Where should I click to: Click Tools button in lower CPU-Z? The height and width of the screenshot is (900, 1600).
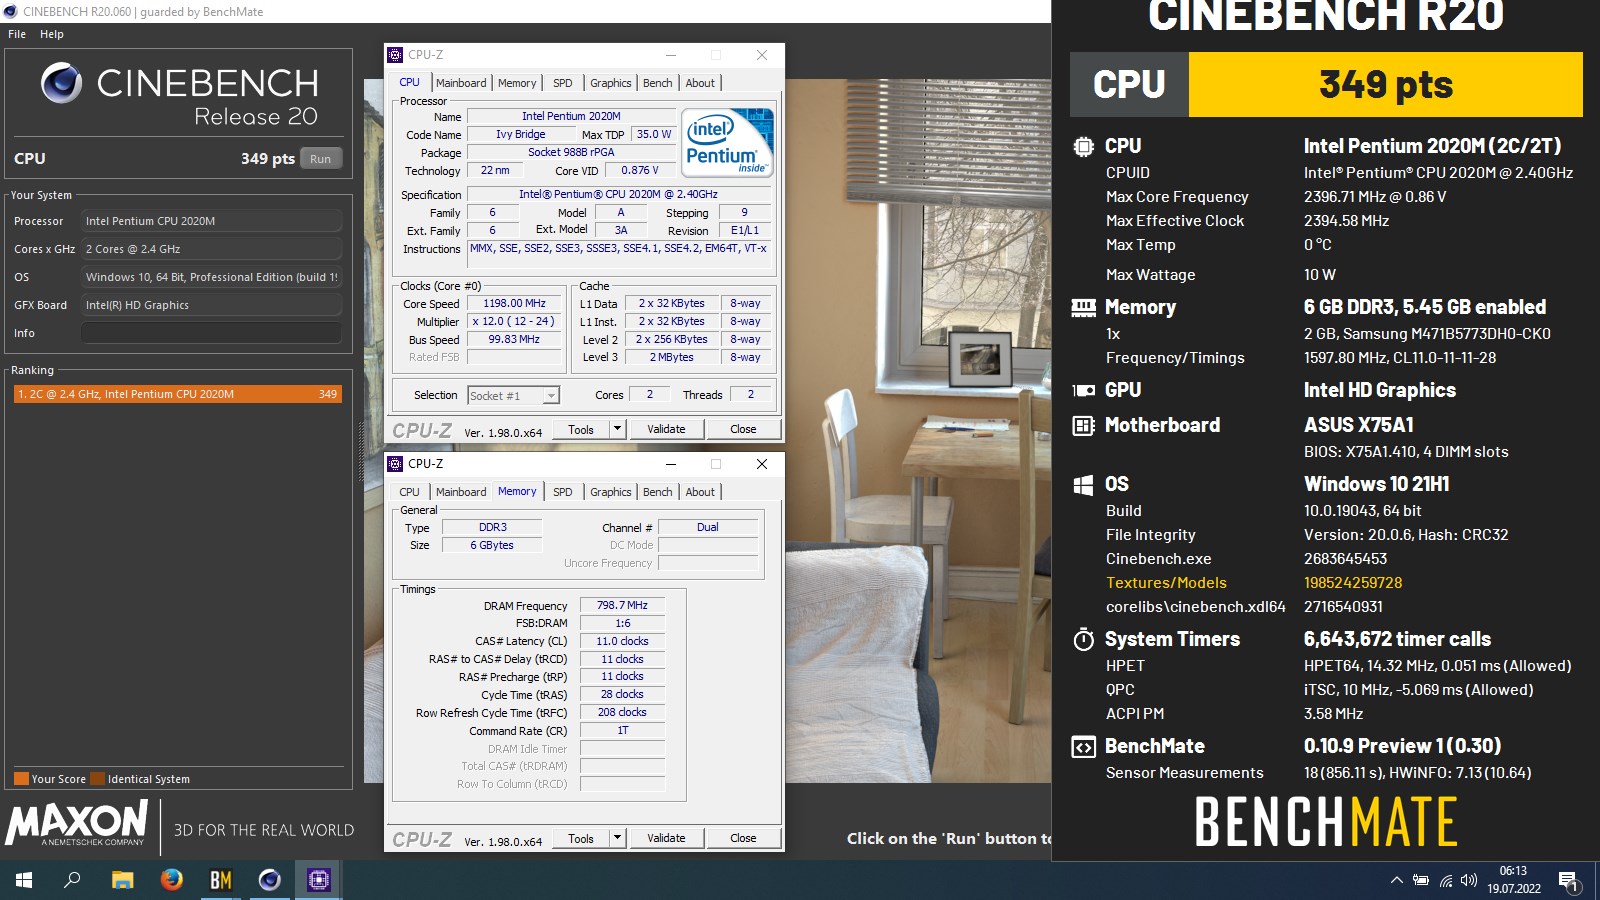click(x=581, y=839)
